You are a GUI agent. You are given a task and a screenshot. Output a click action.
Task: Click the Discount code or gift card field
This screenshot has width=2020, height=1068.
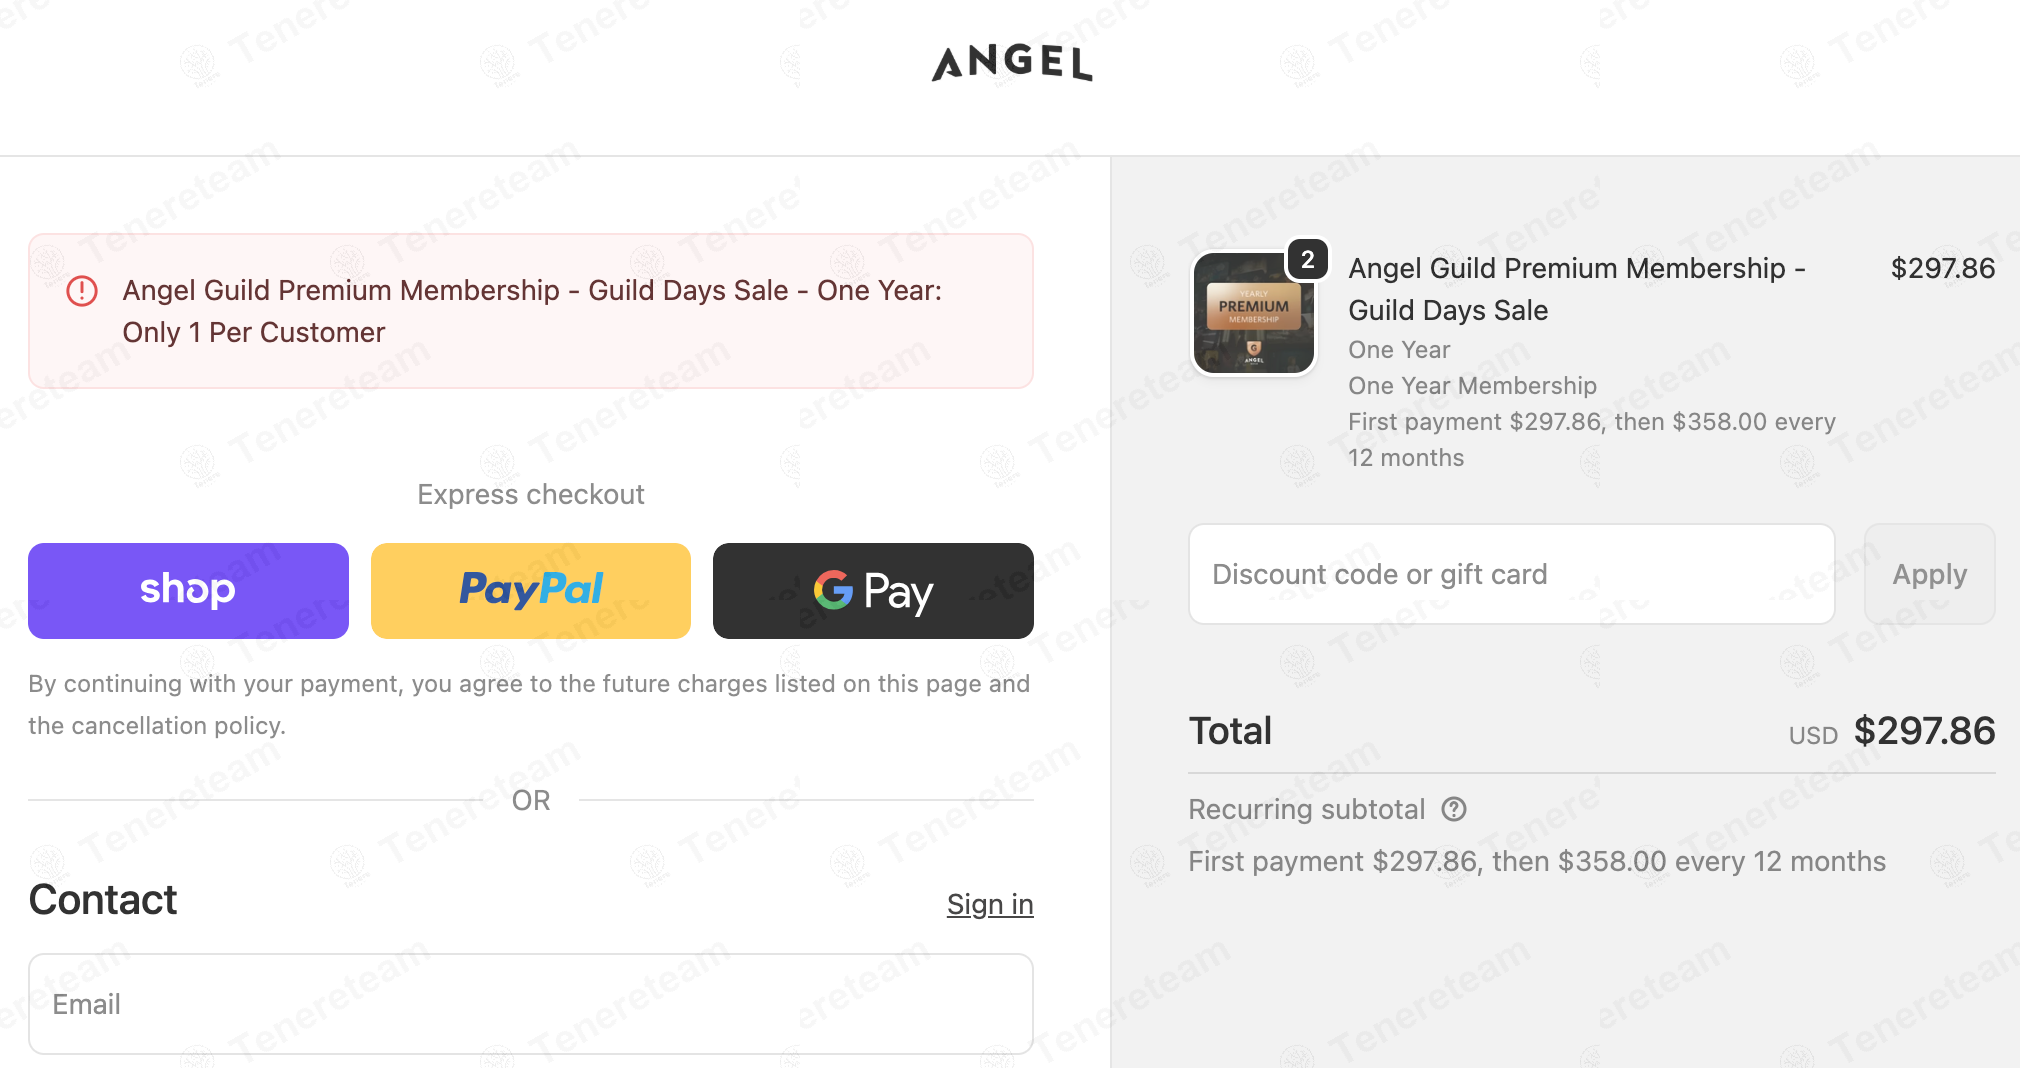point(1510,574)
